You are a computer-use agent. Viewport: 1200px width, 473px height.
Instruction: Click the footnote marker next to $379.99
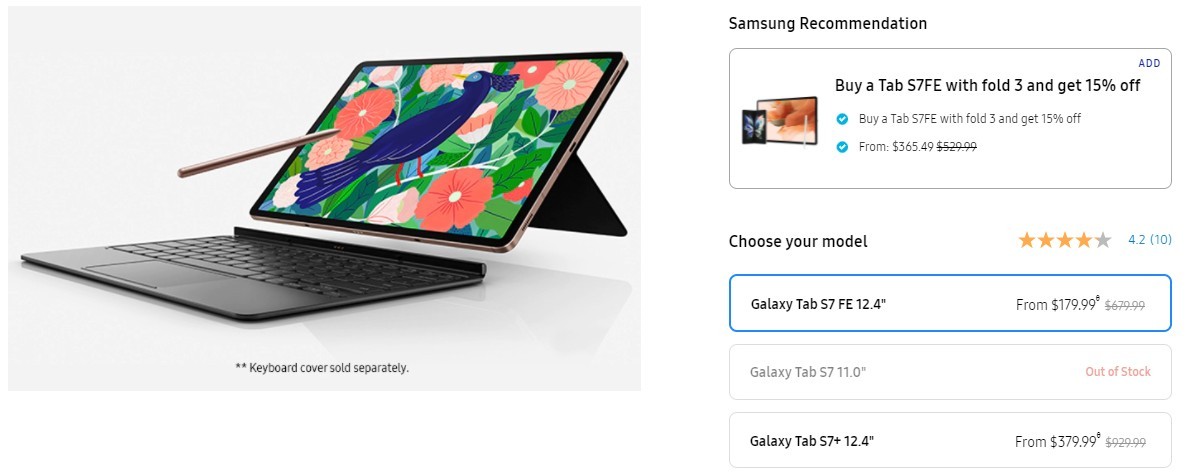tap(1097, 436)
